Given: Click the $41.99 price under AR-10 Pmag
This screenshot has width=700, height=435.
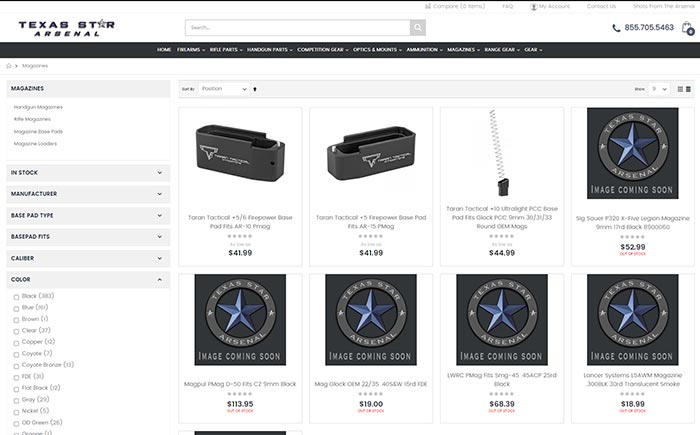Looking at the screenshot, I should [240, 253].
